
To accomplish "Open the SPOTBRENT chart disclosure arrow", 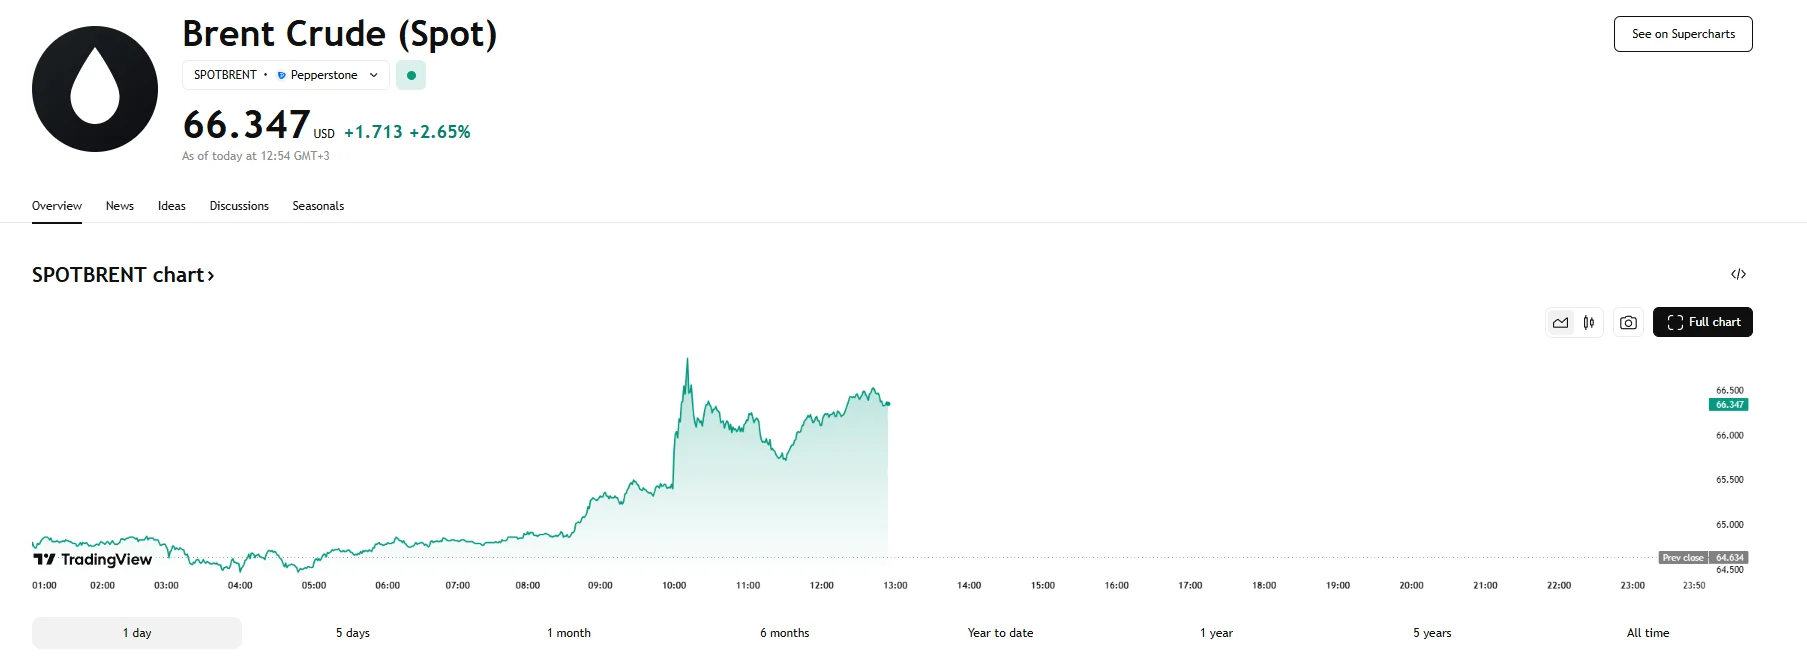I will coord(211,274).
